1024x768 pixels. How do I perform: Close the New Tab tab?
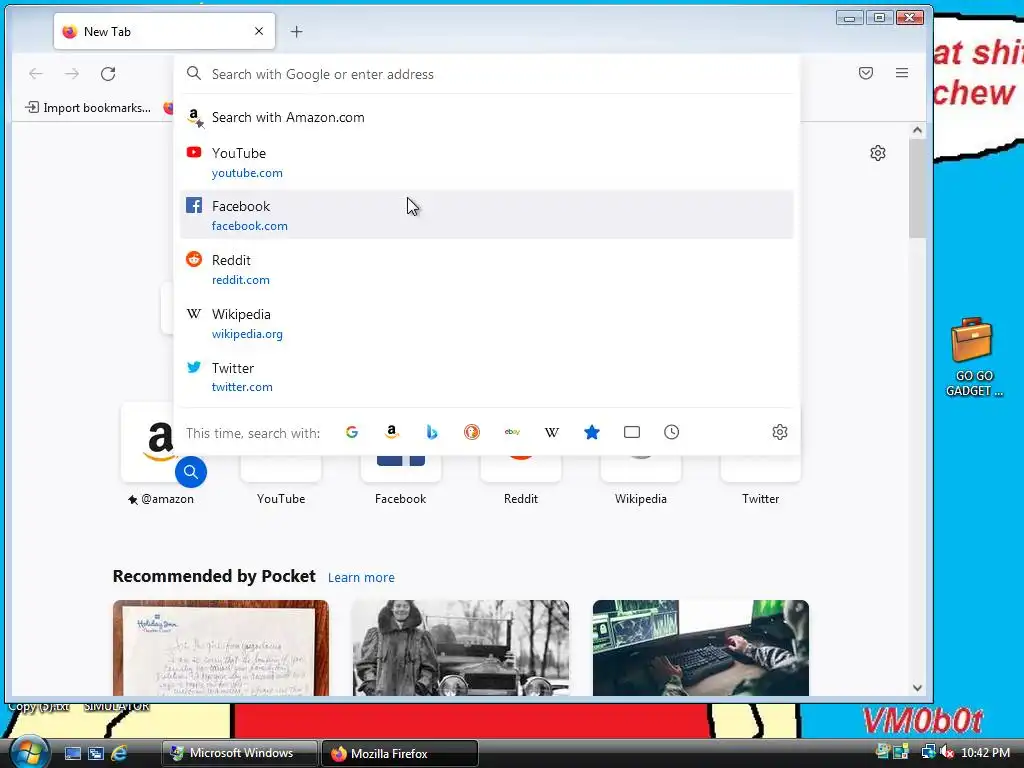pos(259,31)
